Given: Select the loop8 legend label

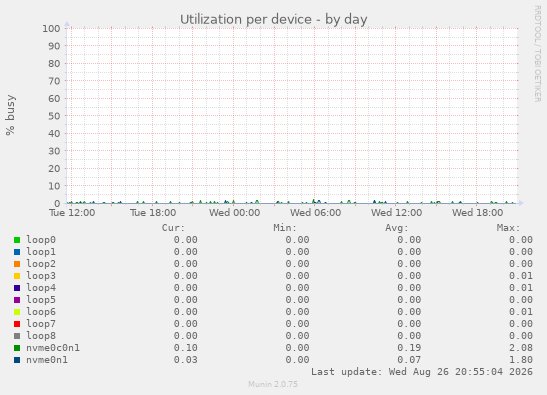Looking at the screenshot, I should pyautogui.click(x=41, y=336).
